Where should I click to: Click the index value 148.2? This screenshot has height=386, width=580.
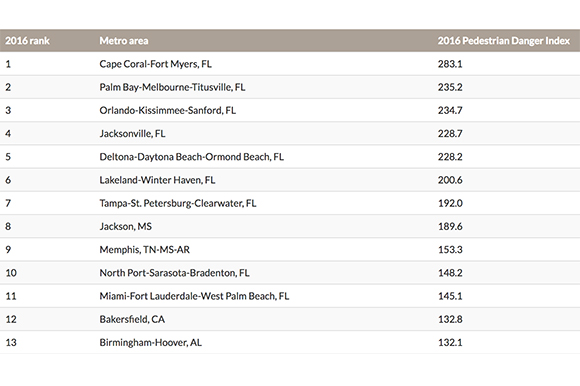pos(450,273)
